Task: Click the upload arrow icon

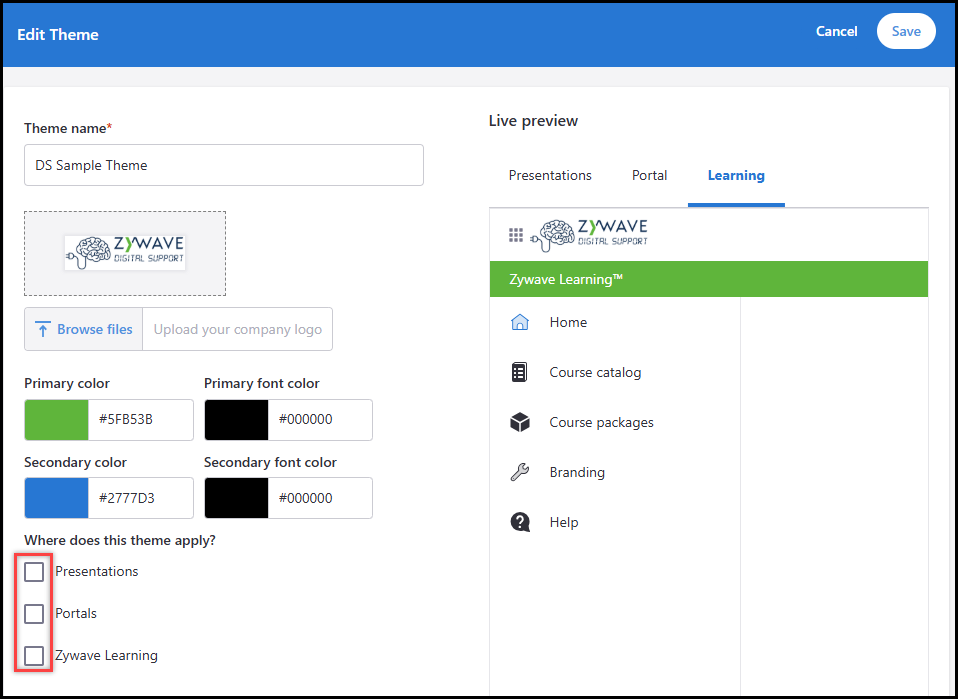Action: click(x=43, y=329)
